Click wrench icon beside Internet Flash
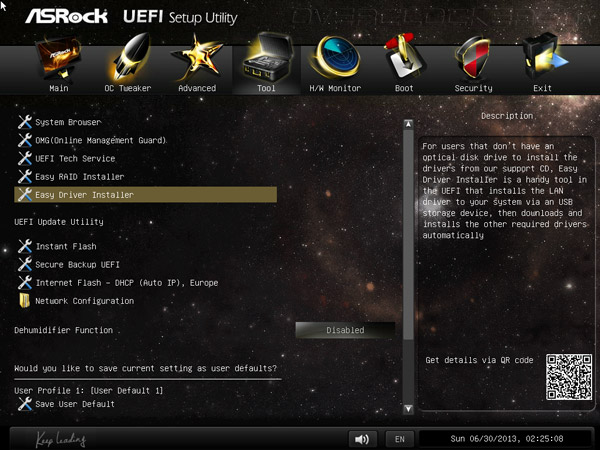This screenshot has height=450, width=600. pos(25,283)
